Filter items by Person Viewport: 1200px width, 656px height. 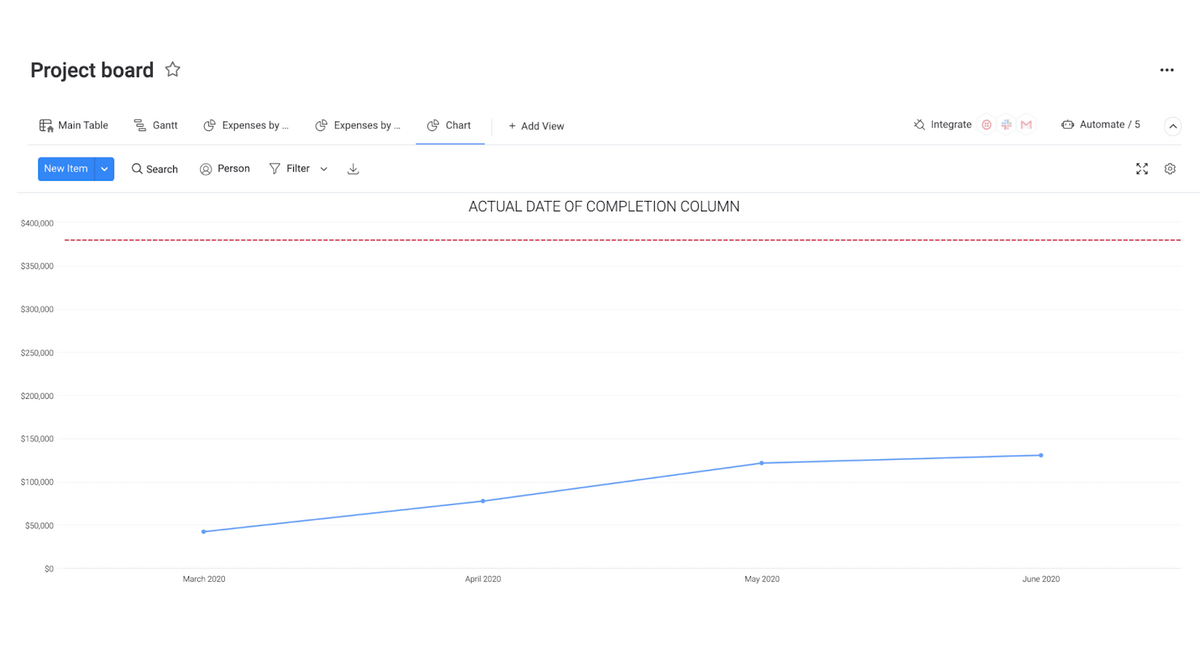click(225, 169)
